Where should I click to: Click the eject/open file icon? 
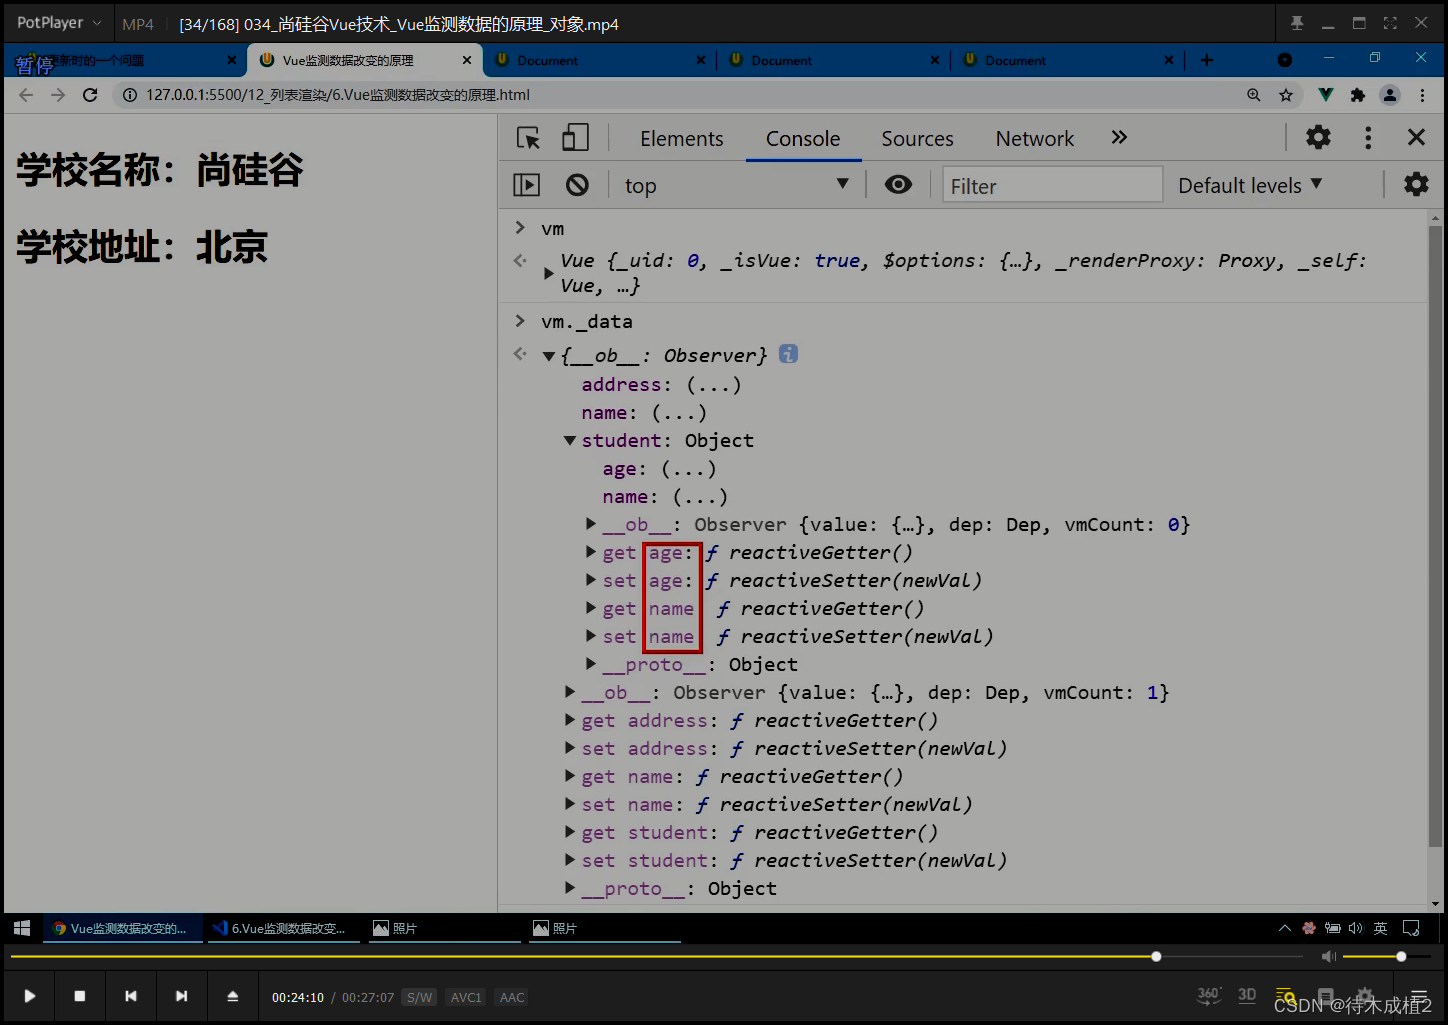coord(232,996)
